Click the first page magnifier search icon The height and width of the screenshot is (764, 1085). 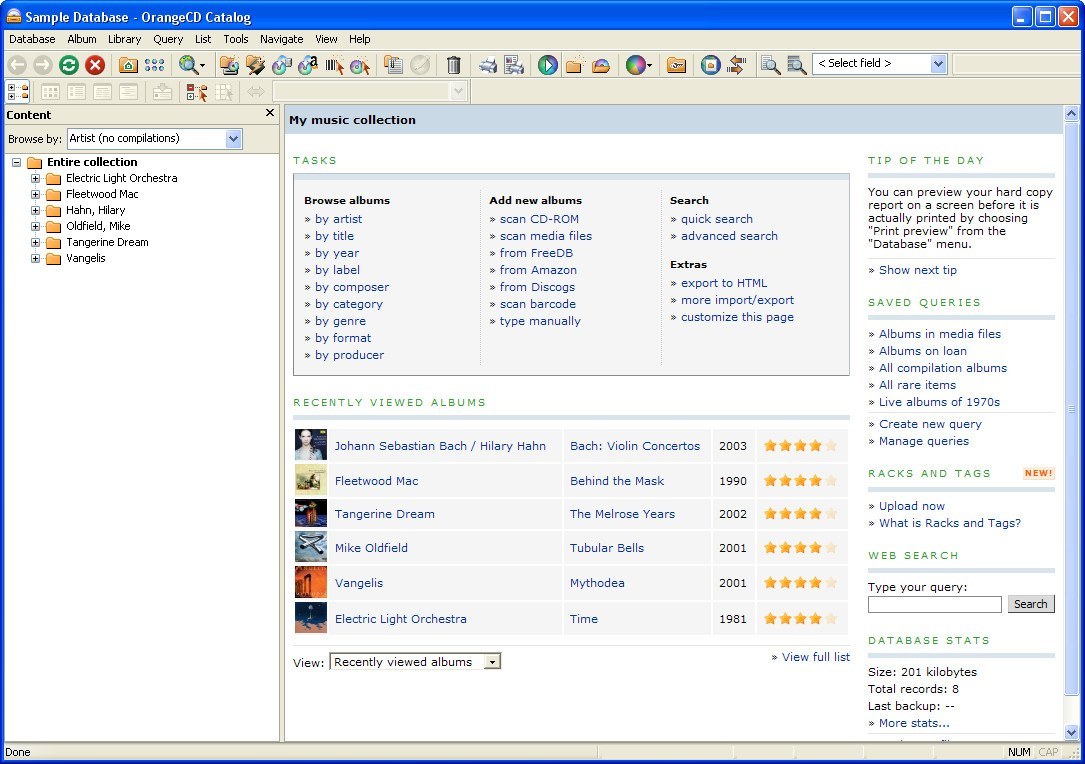[770, 65]
